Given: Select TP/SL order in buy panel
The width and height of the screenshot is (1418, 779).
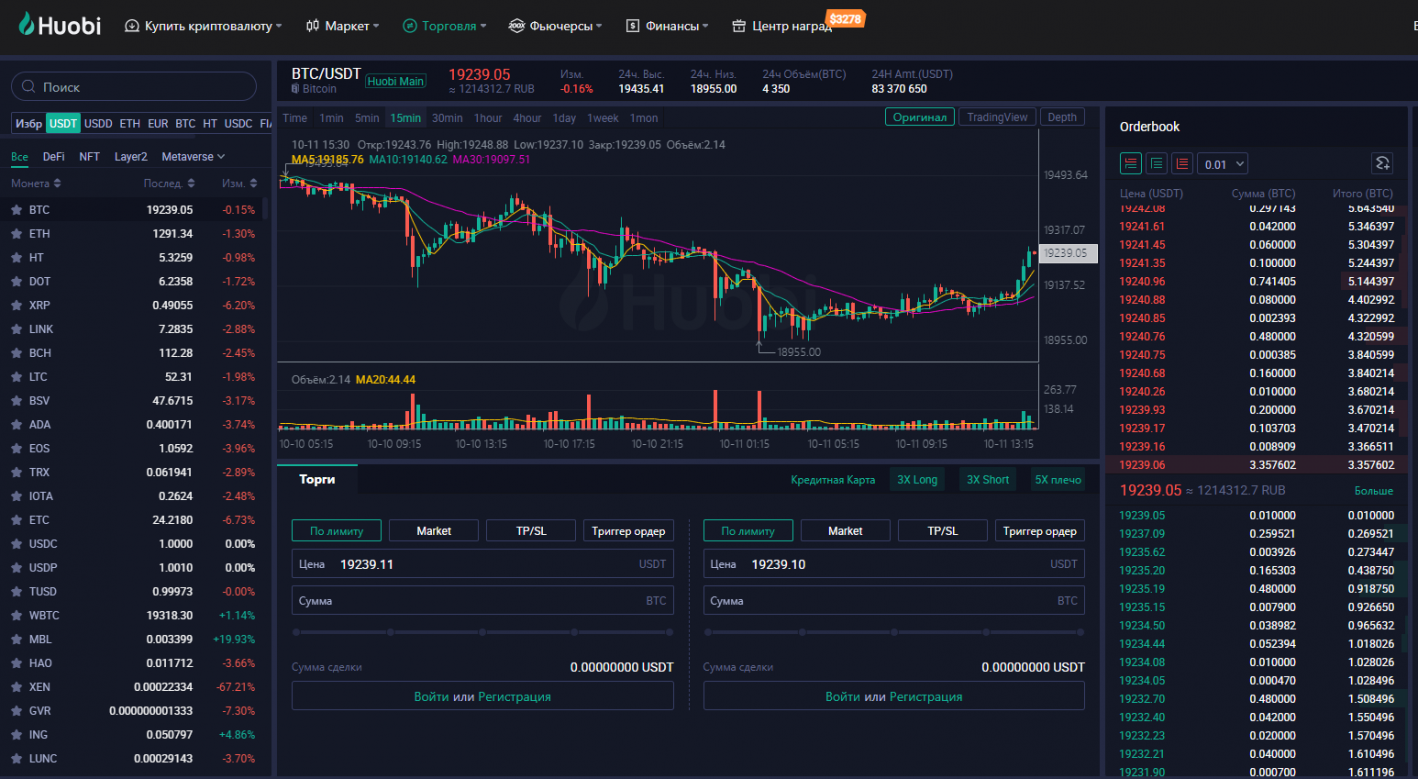Looking at the screenshot, I should point(531,531).
